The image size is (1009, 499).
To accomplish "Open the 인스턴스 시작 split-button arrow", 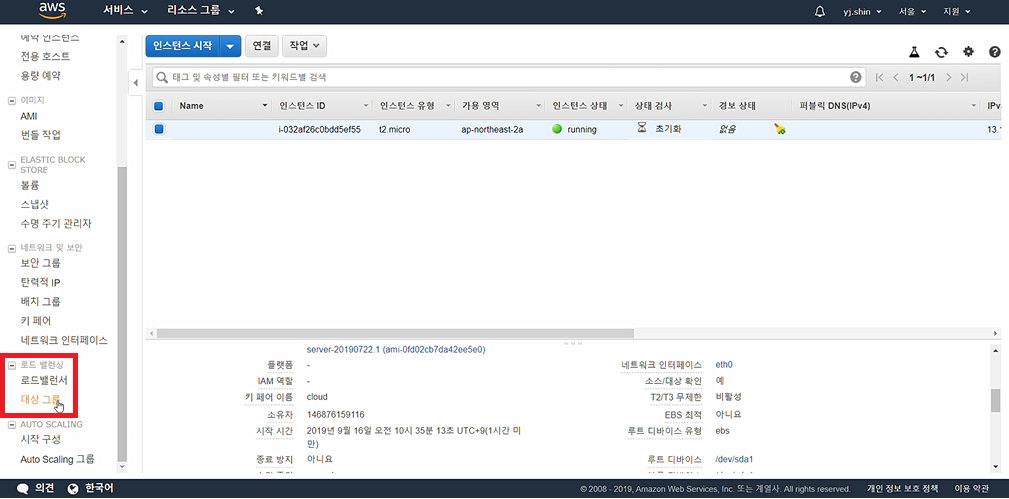I will point(230,46).
